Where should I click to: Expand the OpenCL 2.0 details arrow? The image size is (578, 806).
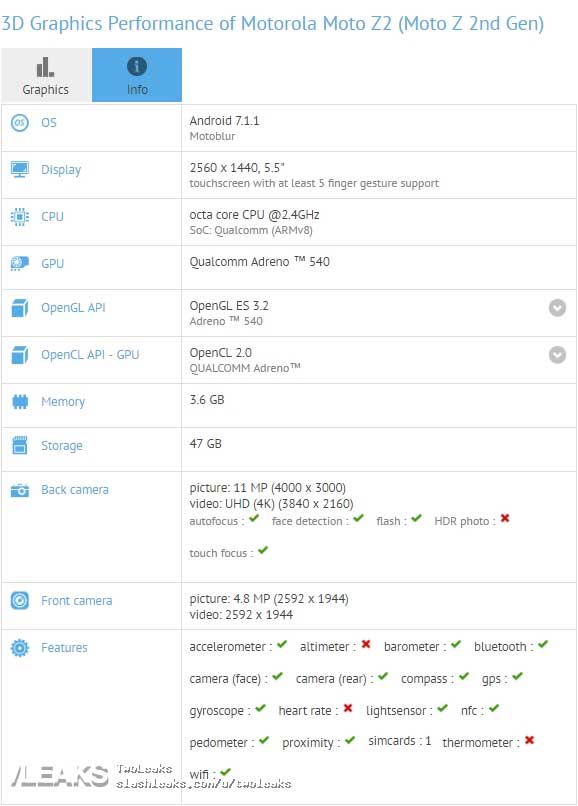point(557,355)
